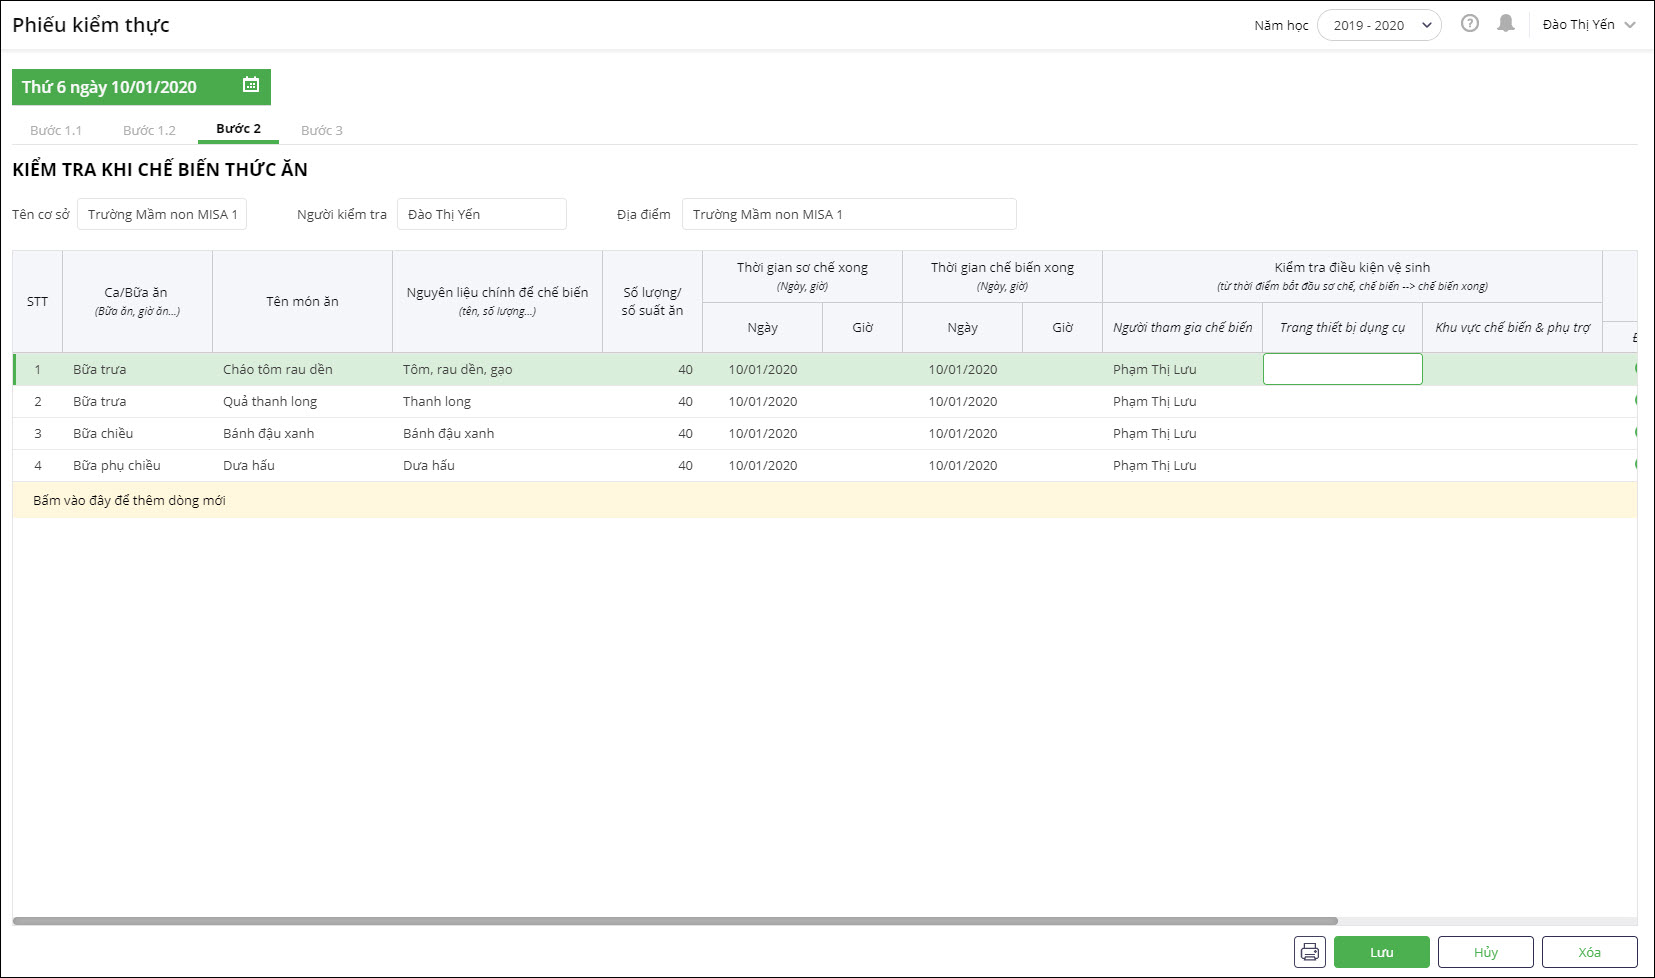Click the Người kiểm tra input field
The image size is (1655, 978).
[481, 214]
